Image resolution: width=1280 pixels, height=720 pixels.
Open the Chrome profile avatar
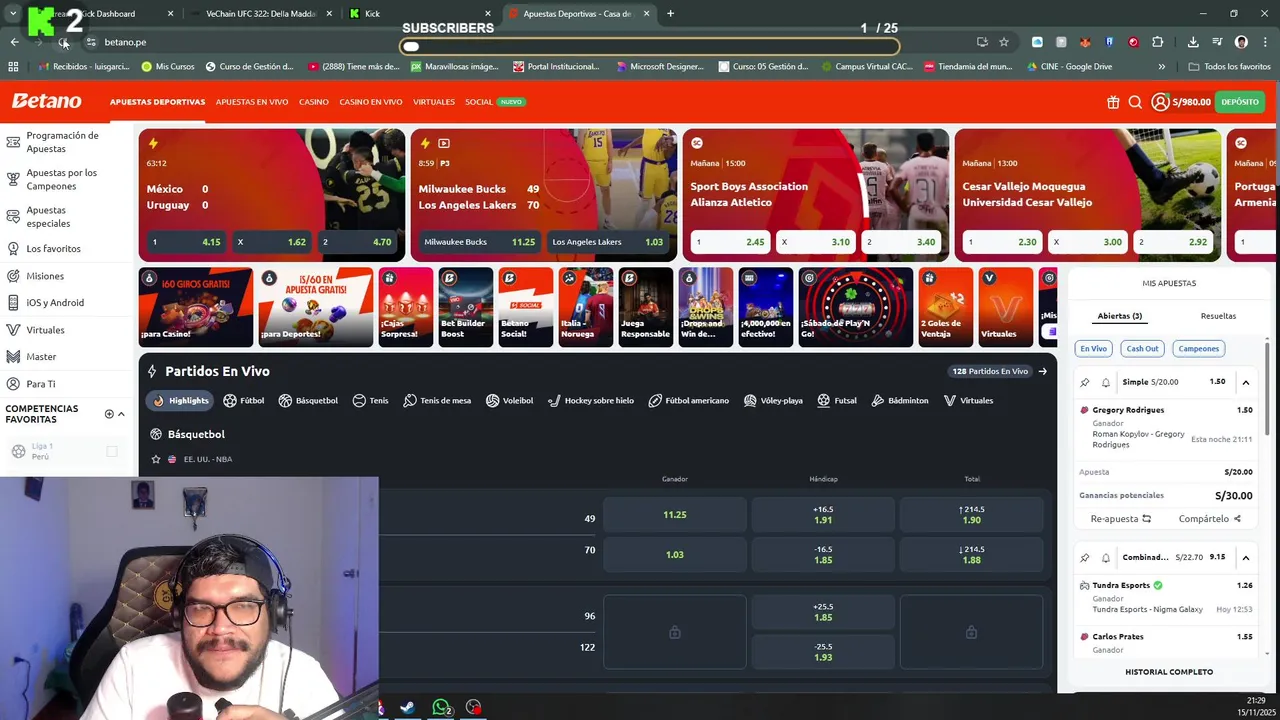[1241, 42]
